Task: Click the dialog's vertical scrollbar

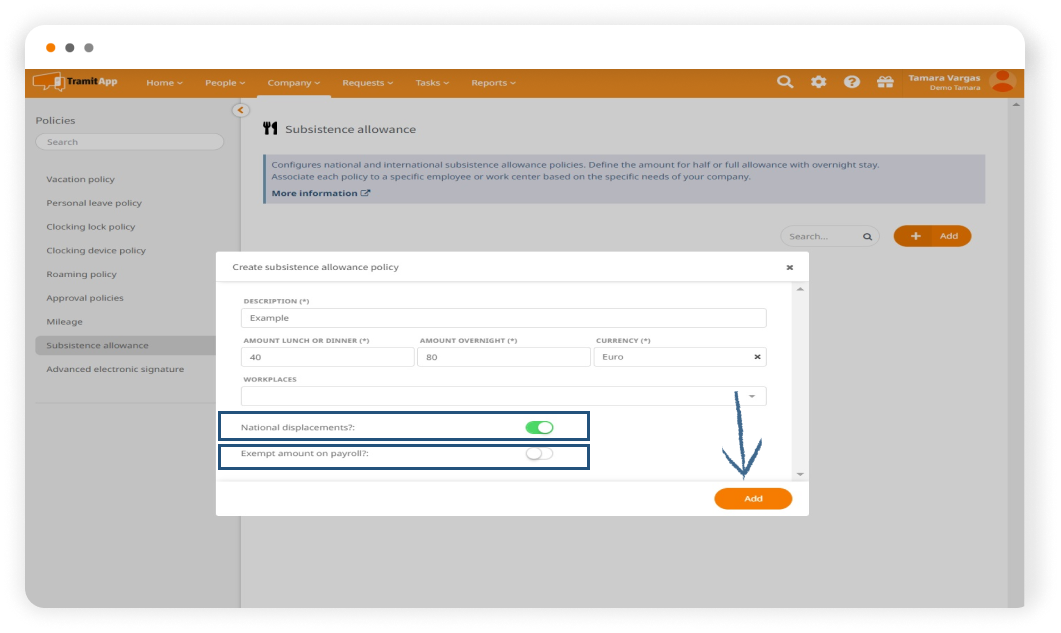Action: click(x=799, y=380)
